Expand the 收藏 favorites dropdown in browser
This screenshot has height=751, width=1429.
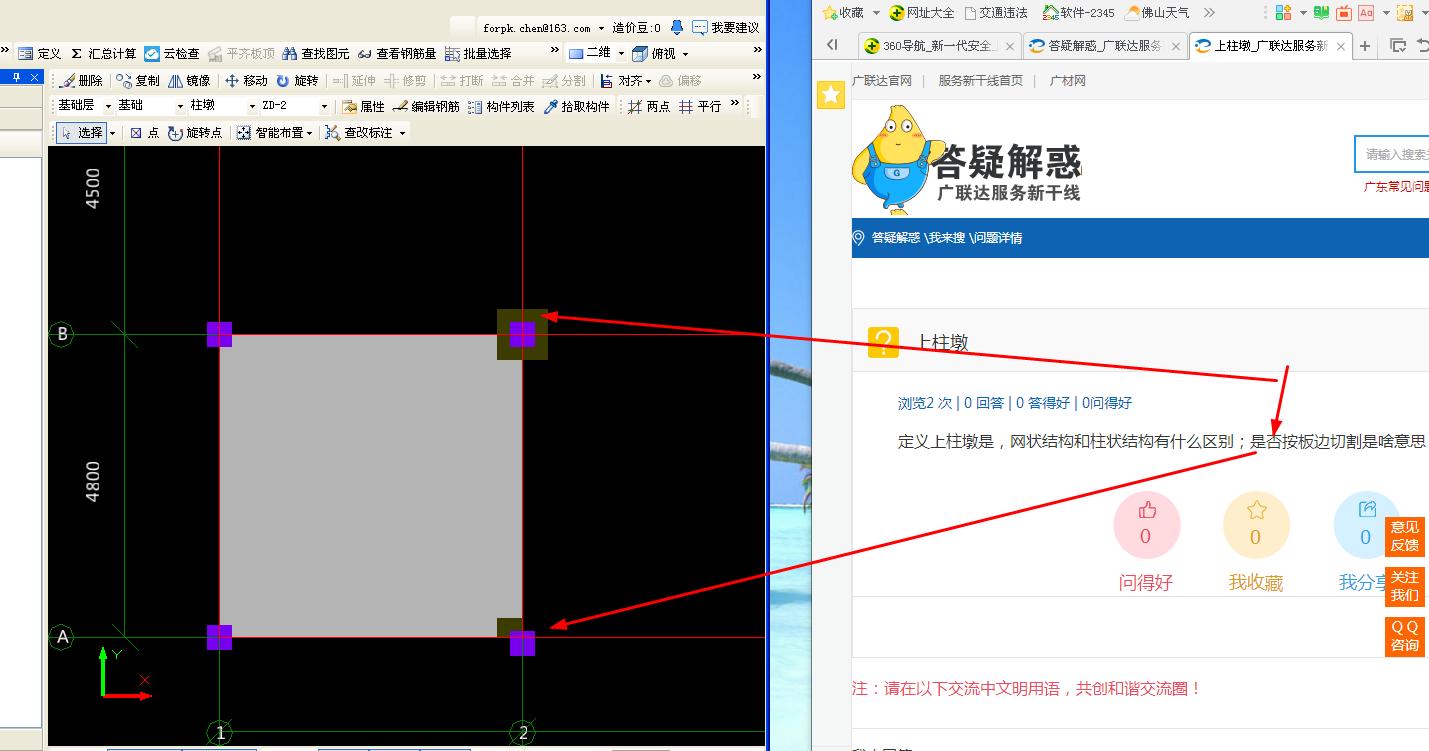pos(876,13)
